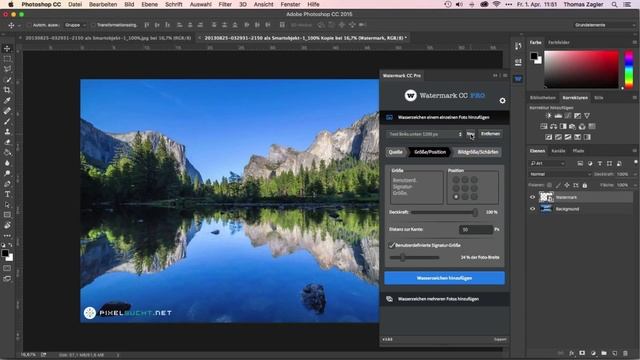Open Thomas Zagler user menu

point(583,4)
